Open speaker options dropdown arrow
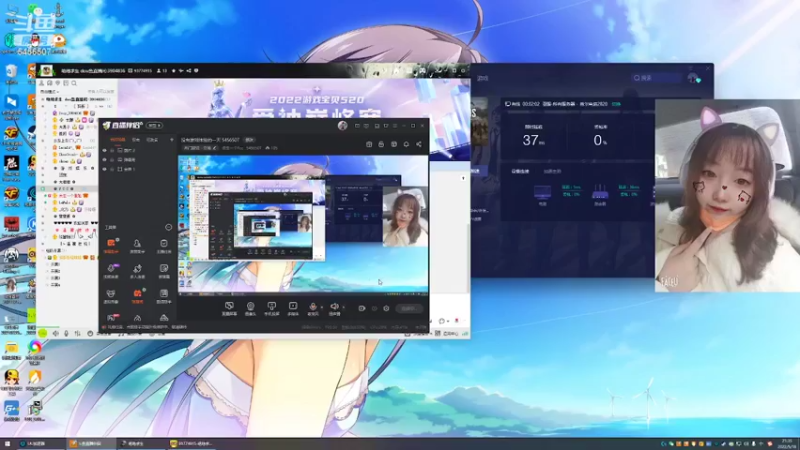 point(343,307)
